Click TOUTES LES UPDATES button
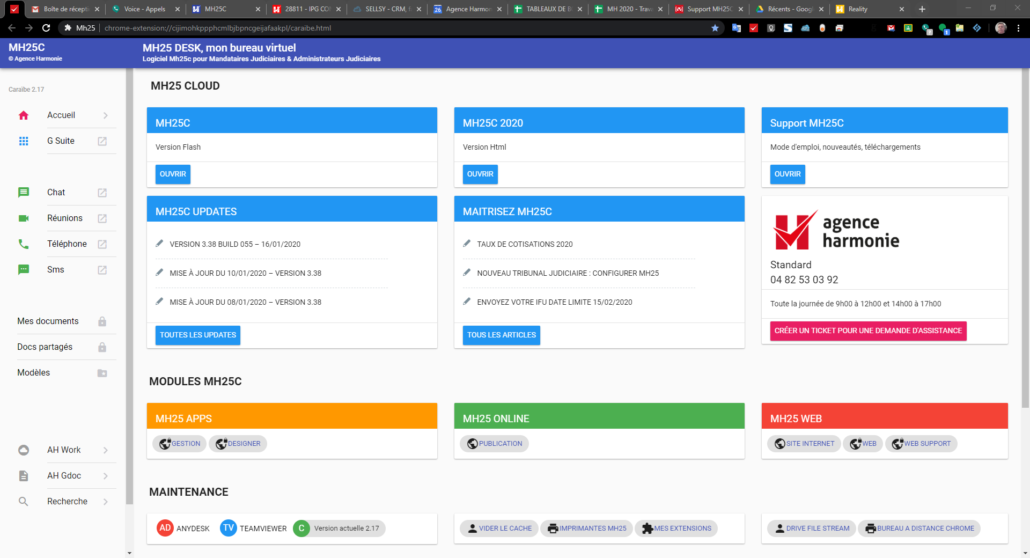Viewport: 1030px width, 558px height. tap(198, 335)
